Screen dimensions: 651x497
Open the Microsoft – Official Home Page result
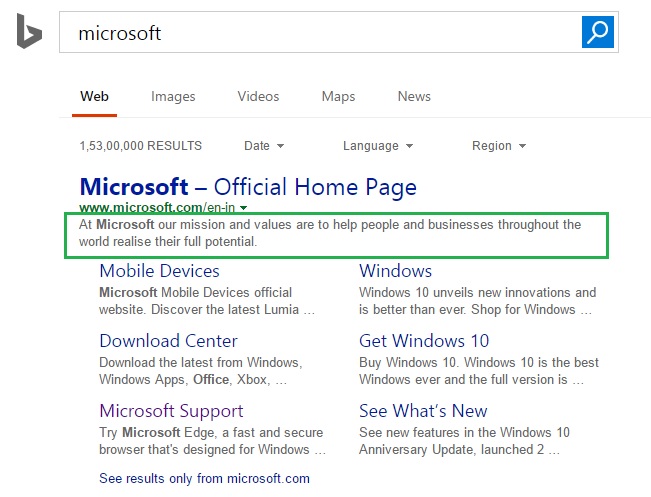coord(248,187)
